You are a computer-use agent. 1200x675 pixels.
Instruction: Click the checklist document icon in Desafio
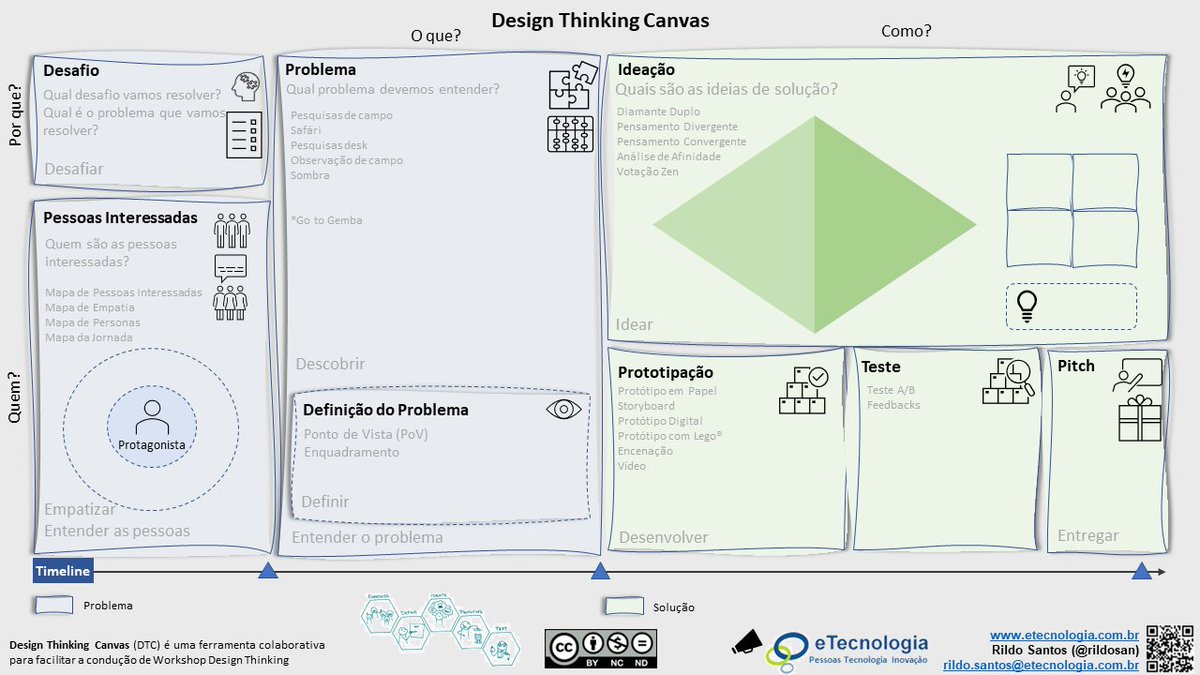(x=243, y=135)
